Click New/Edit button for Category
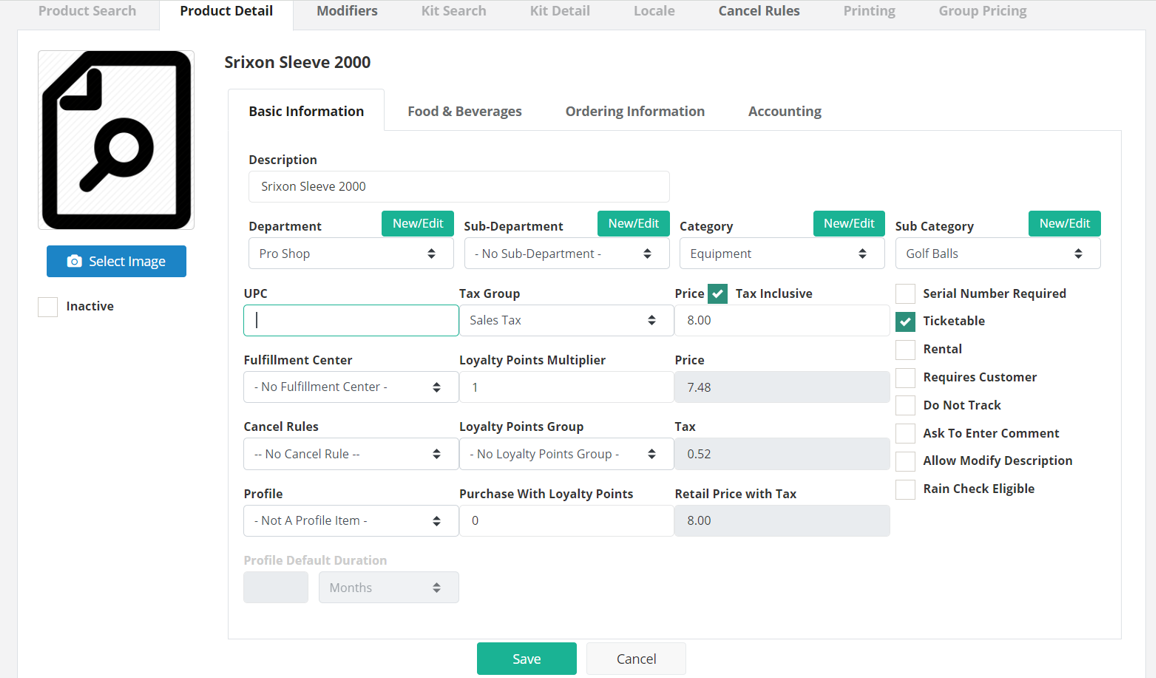The height and width of the screenshot is (678, 1156). (x=849, y=223)
